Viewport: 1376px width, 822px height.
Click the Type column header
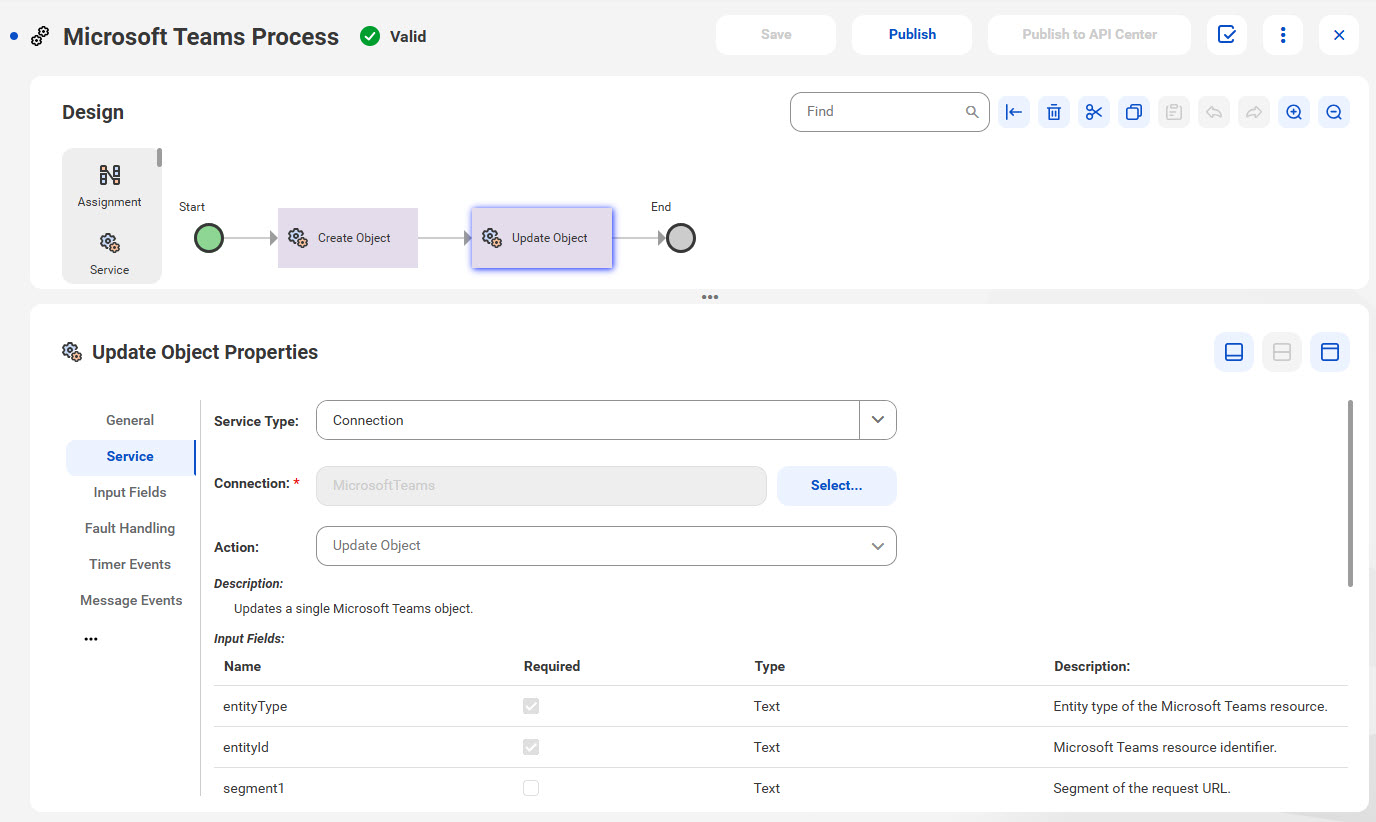tap(770, 666)
